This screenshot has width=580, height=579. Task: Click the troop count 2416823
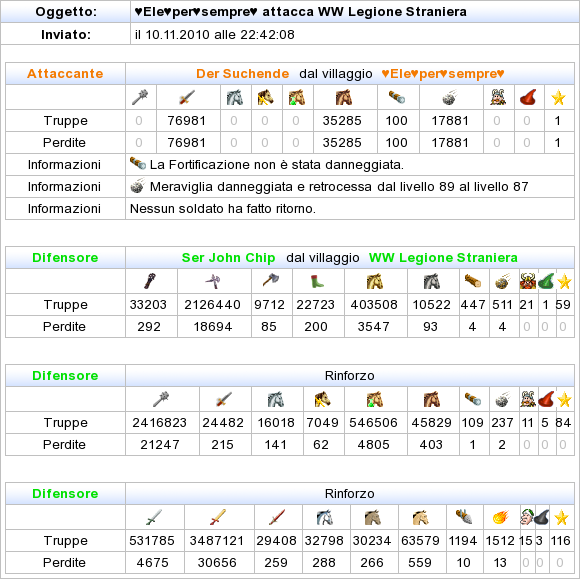[x=159, y=423]
